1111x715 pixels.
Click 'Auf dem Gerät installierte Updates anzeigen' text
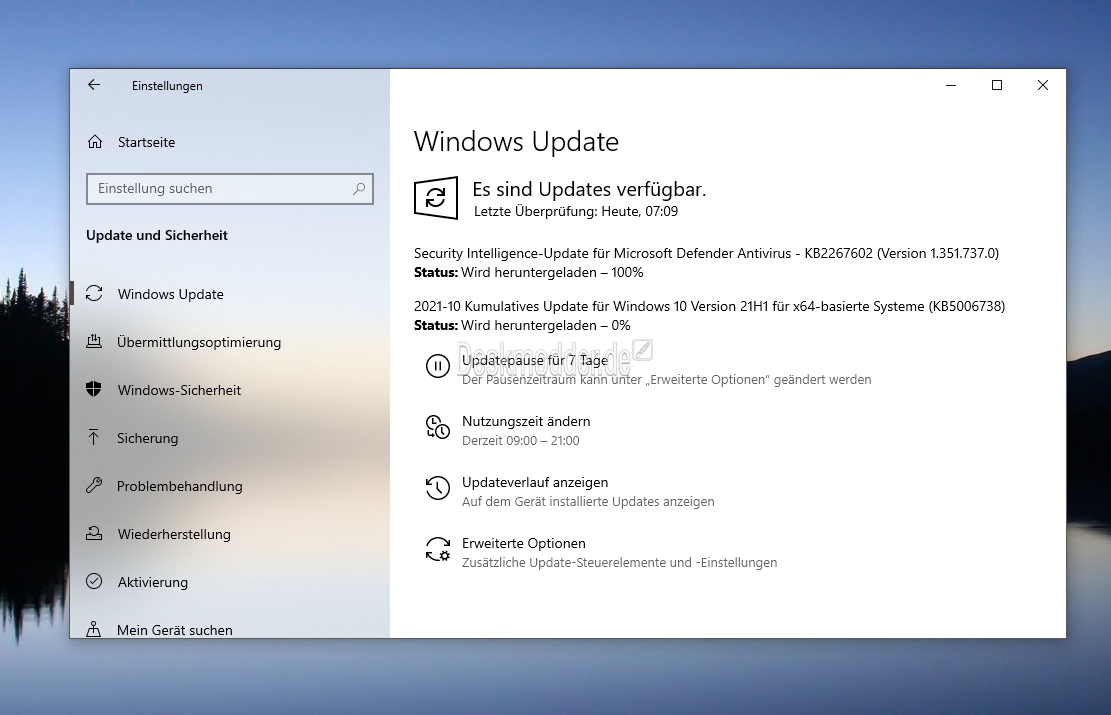(x=588, y=501)
